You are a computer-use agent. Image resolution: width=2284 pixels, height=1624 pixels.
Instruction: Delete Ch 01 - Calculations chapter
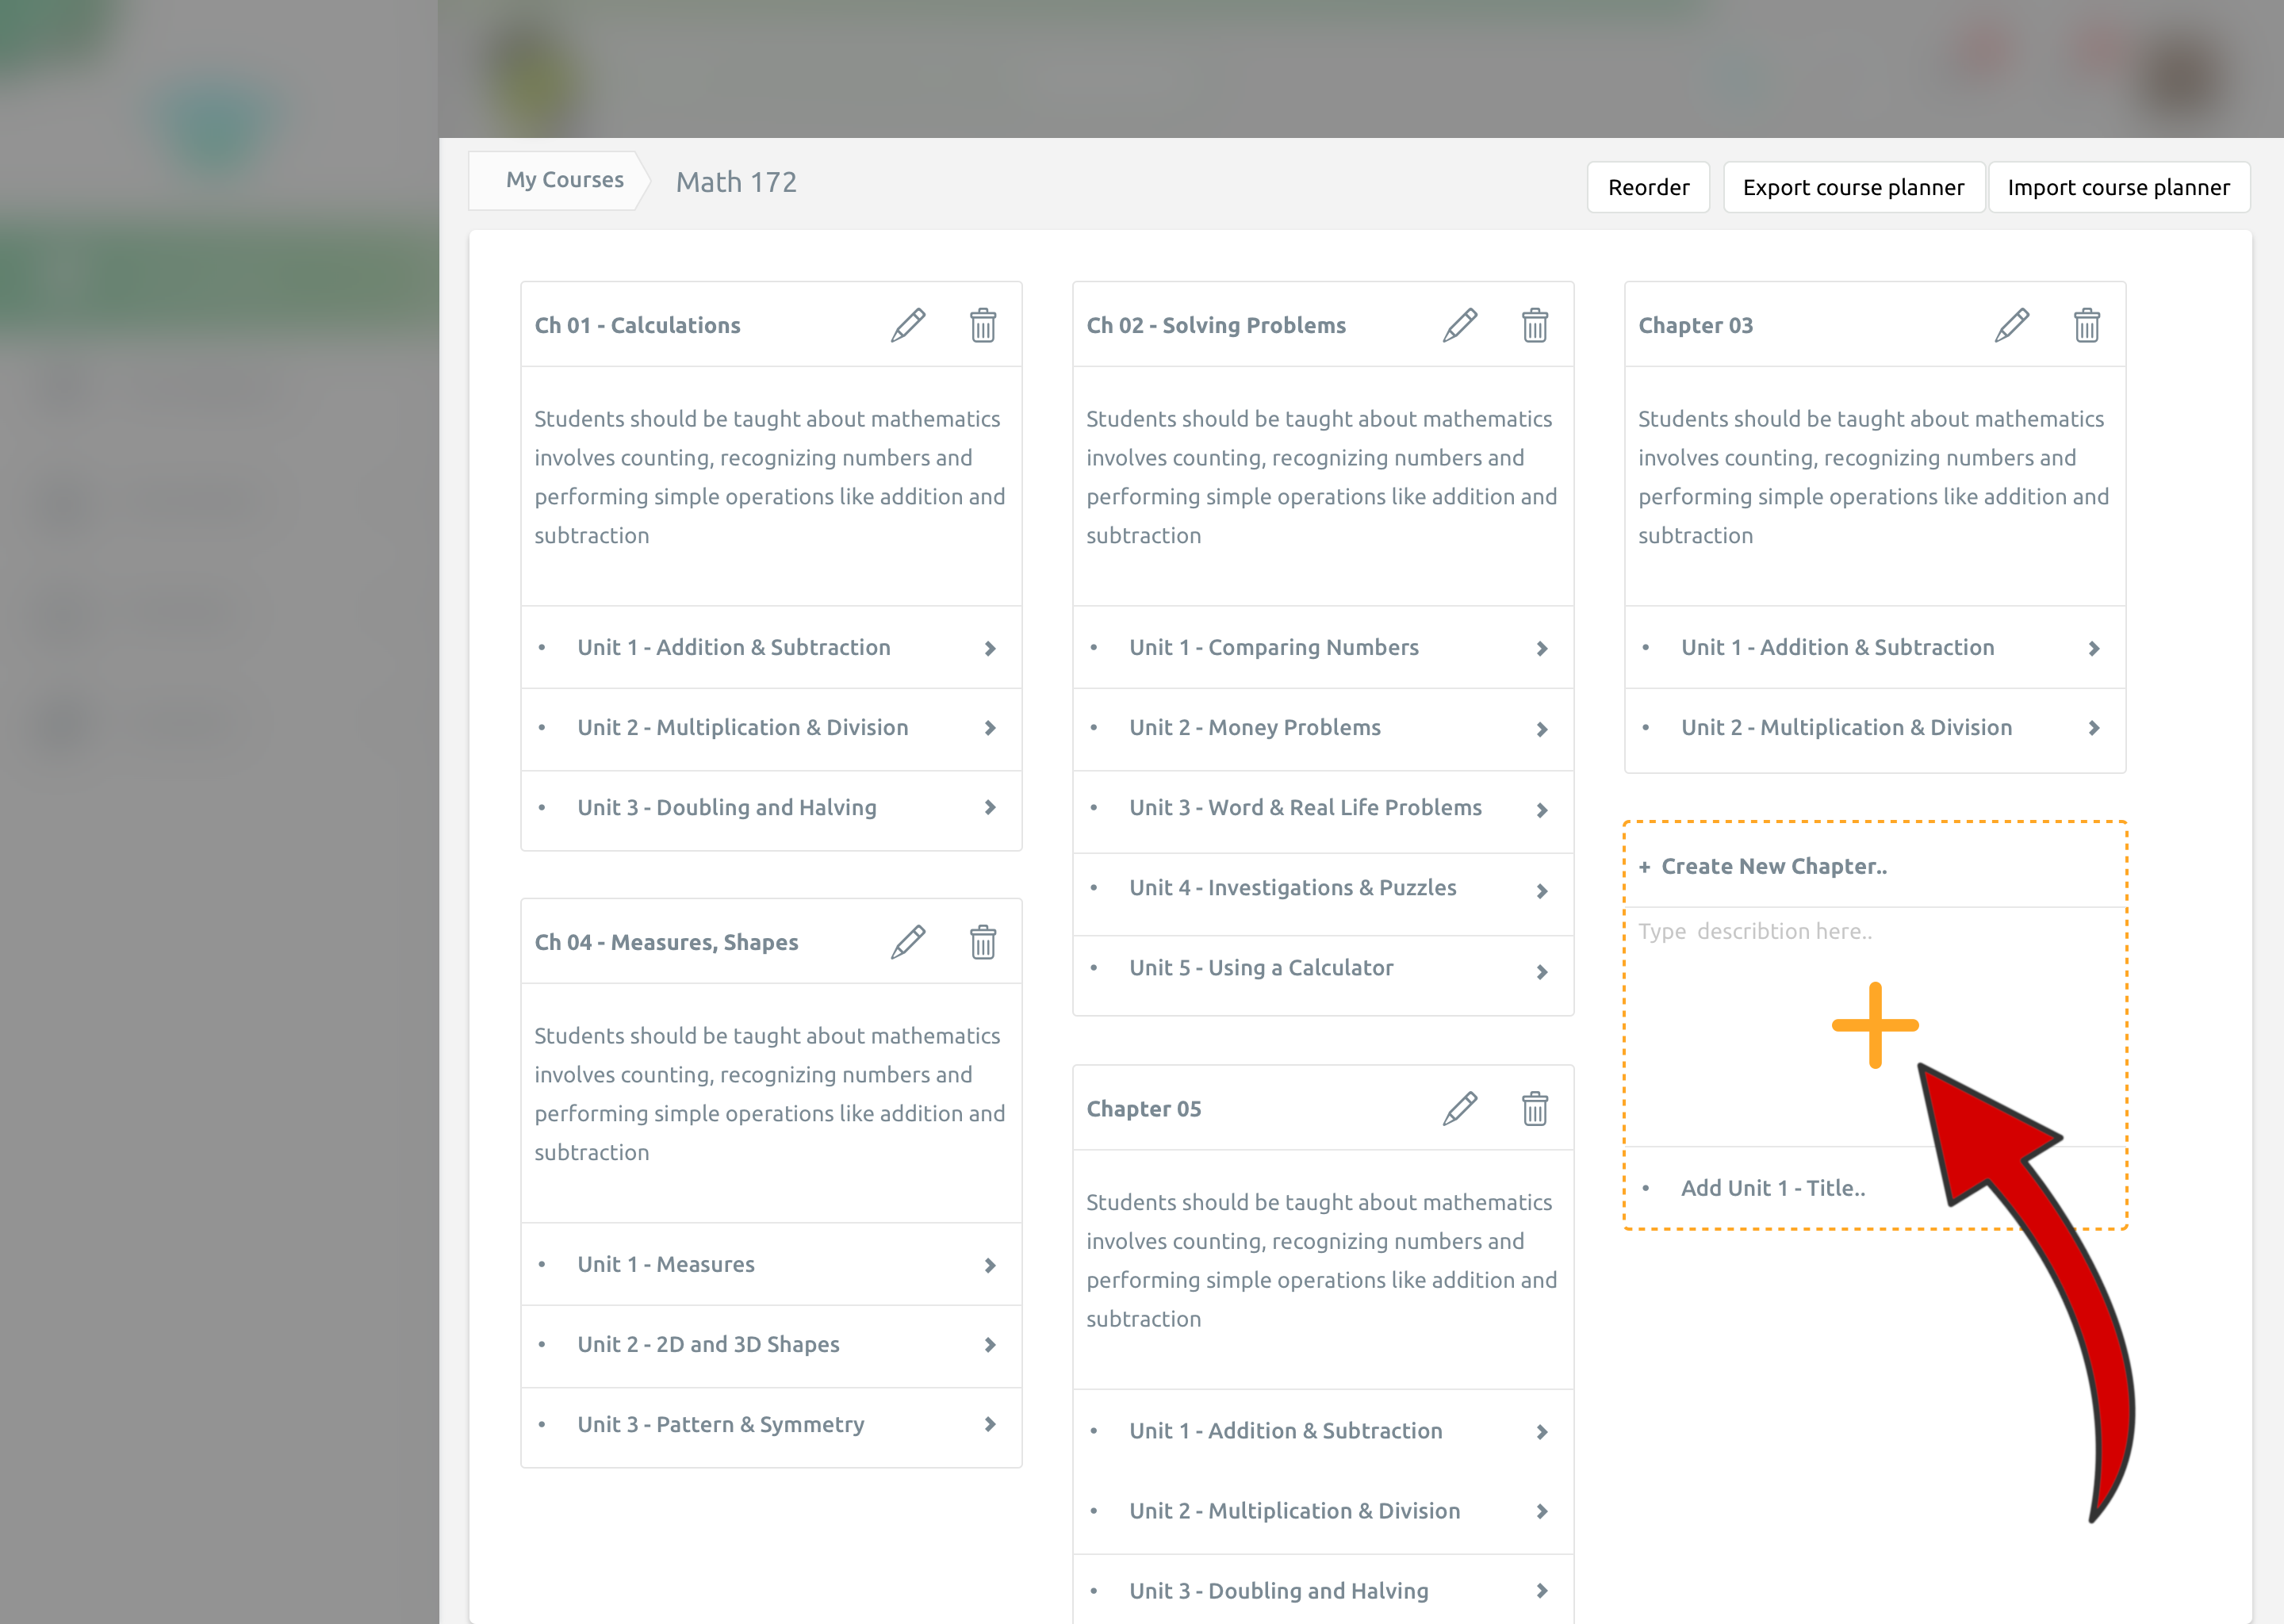click(x=982, y=325)
